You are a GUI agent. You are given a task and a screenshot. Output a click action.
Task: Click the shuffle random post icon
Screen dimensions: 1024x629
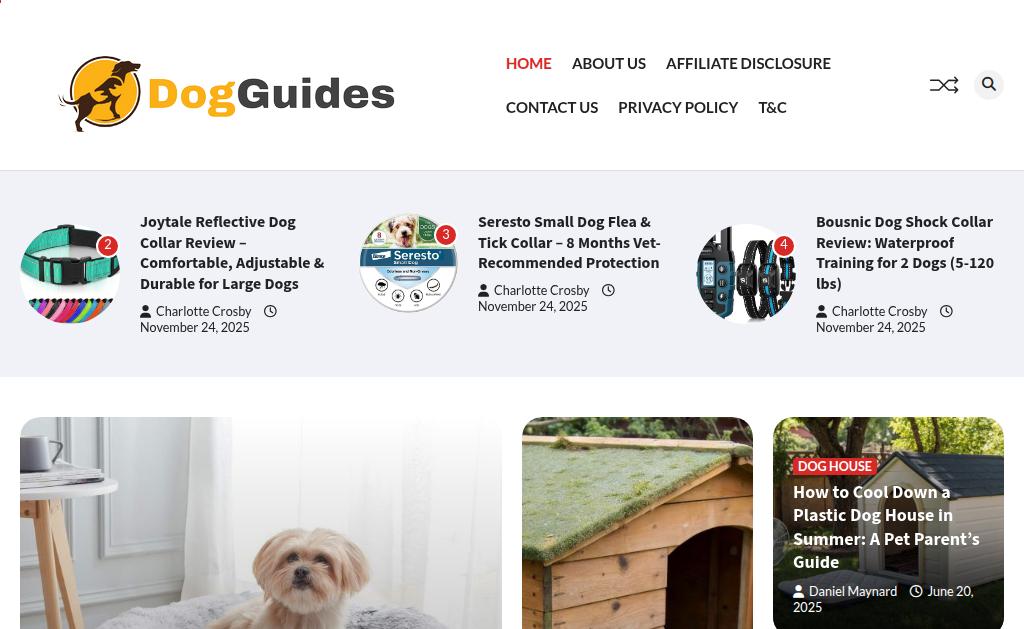(x=944, y=85)
